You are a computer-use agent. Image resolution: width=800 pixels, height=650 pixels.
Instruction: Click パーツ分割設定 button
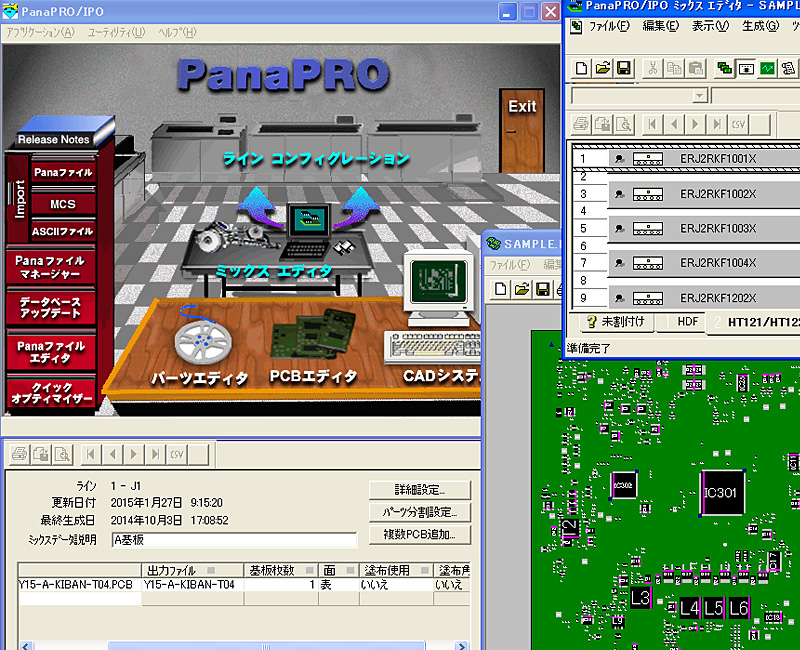point(419,512)
